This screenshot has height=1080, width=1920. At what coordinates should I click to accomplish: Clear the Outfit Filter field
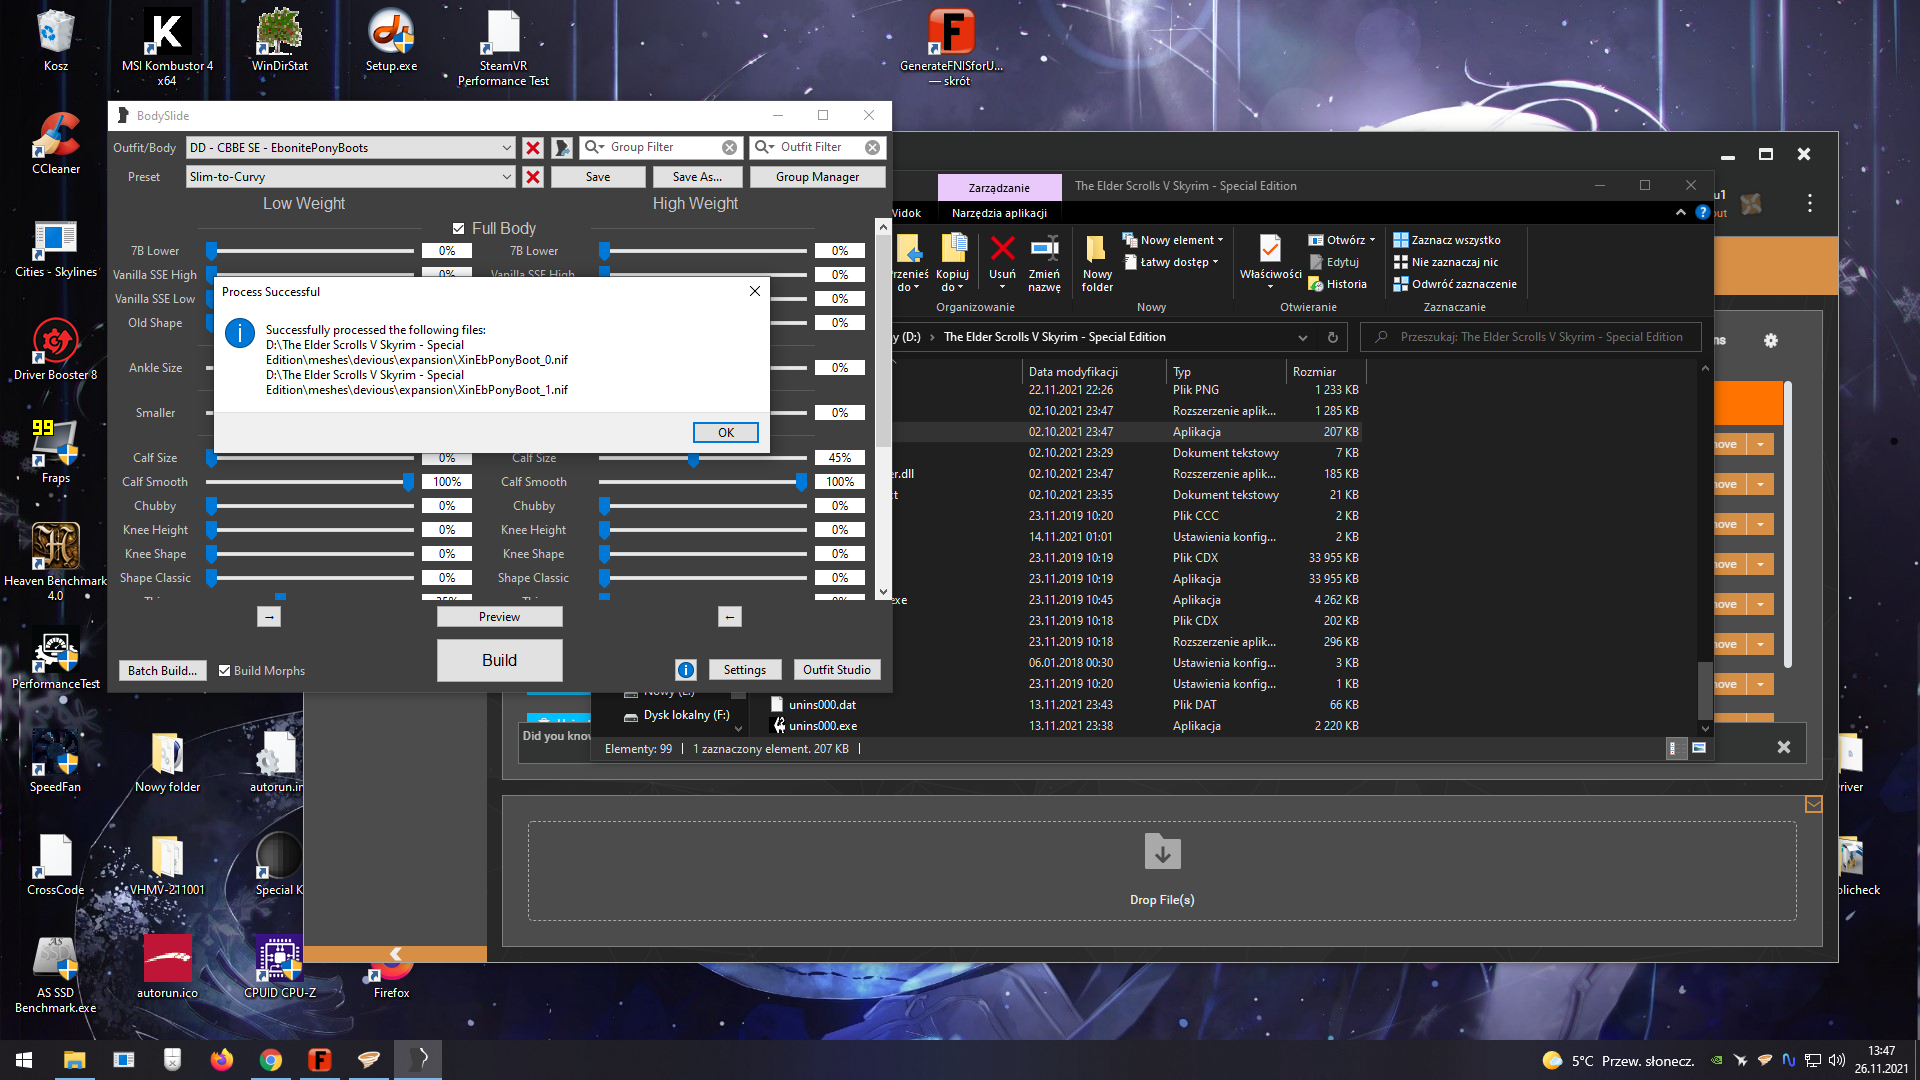(x=873, y=147)
